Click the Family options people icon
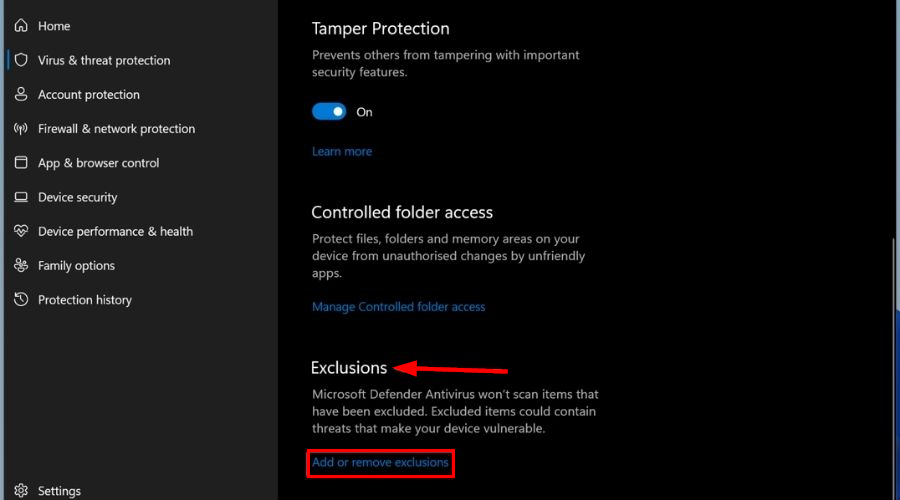Viewport: 900px width, 500px height. coord(20,265)
